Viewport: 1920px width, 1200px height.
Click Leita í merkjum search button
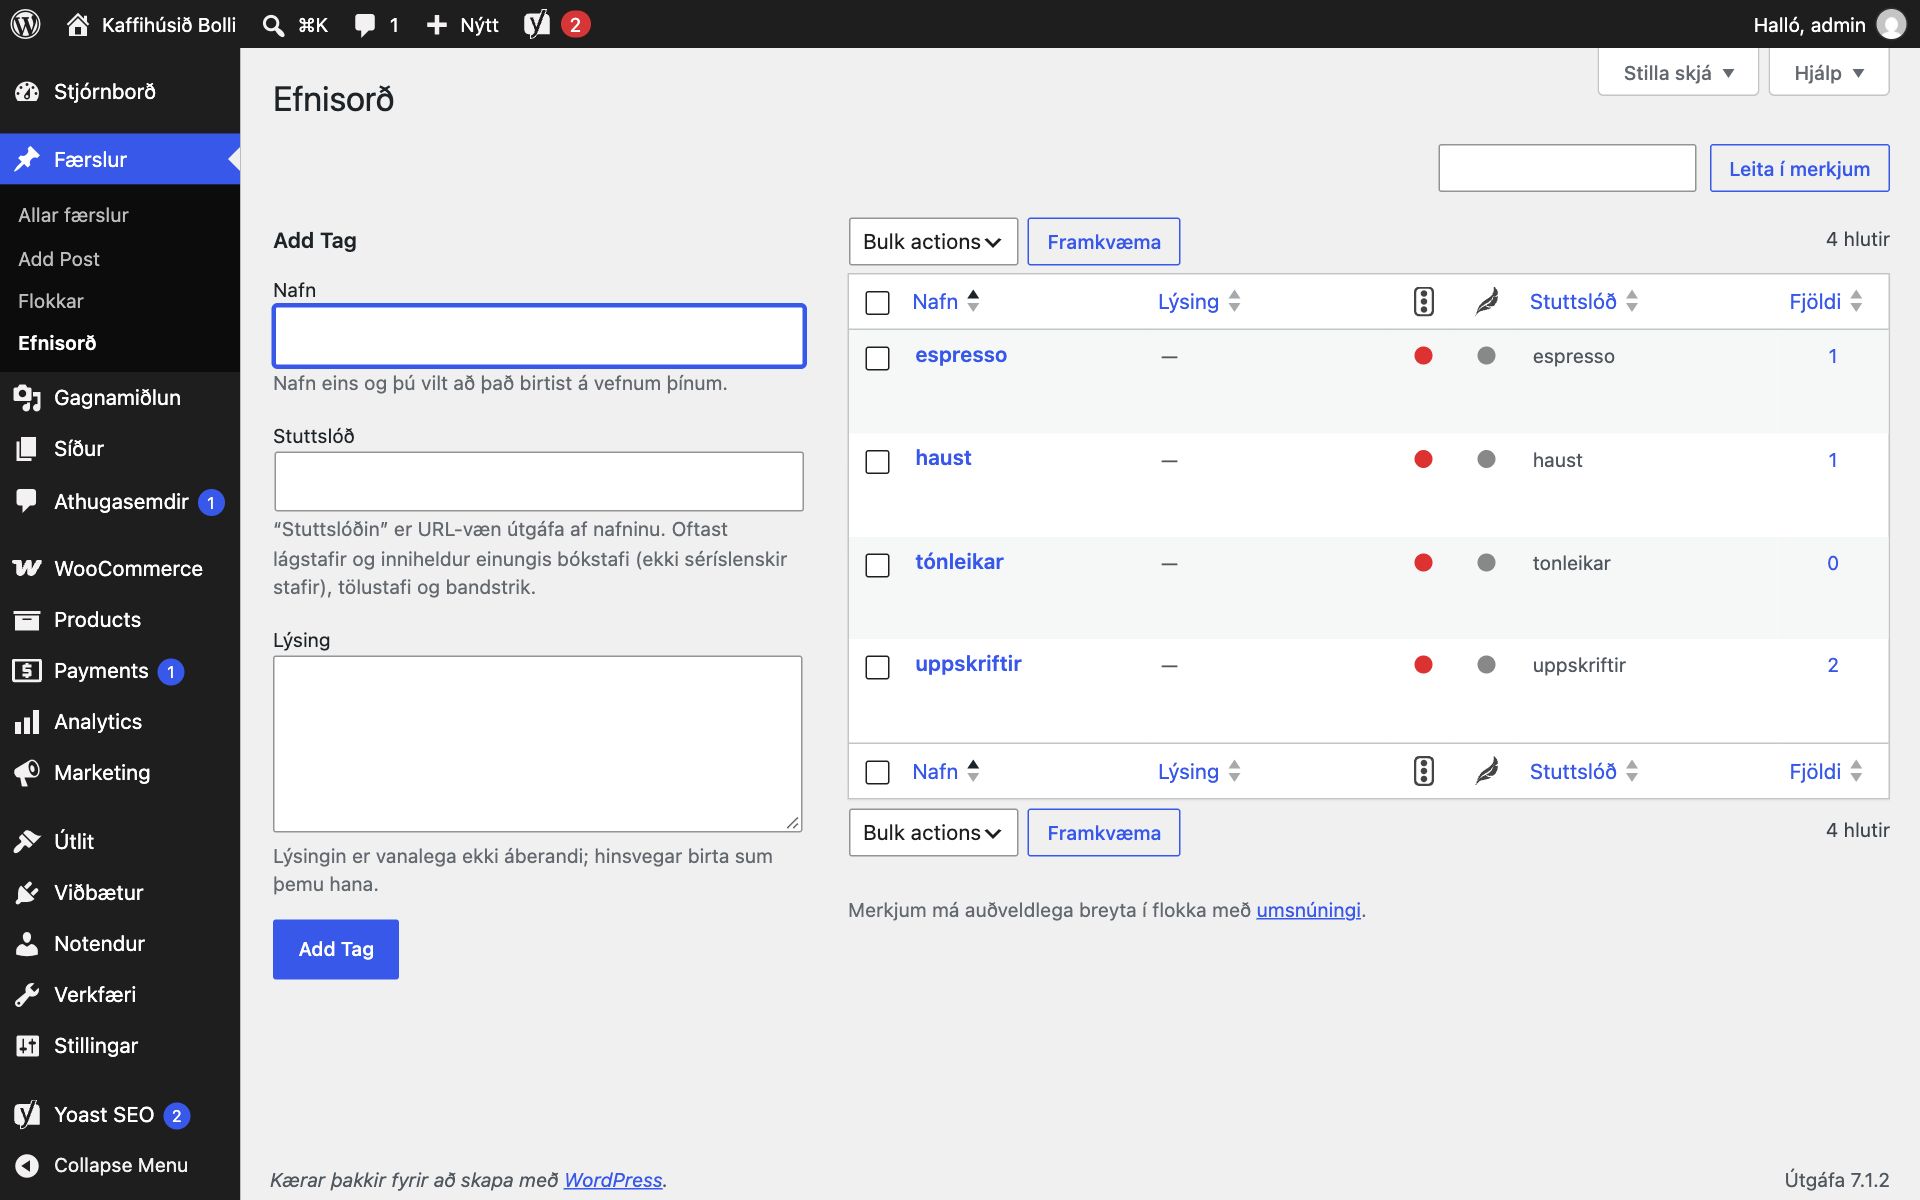tap(1799, 168)
